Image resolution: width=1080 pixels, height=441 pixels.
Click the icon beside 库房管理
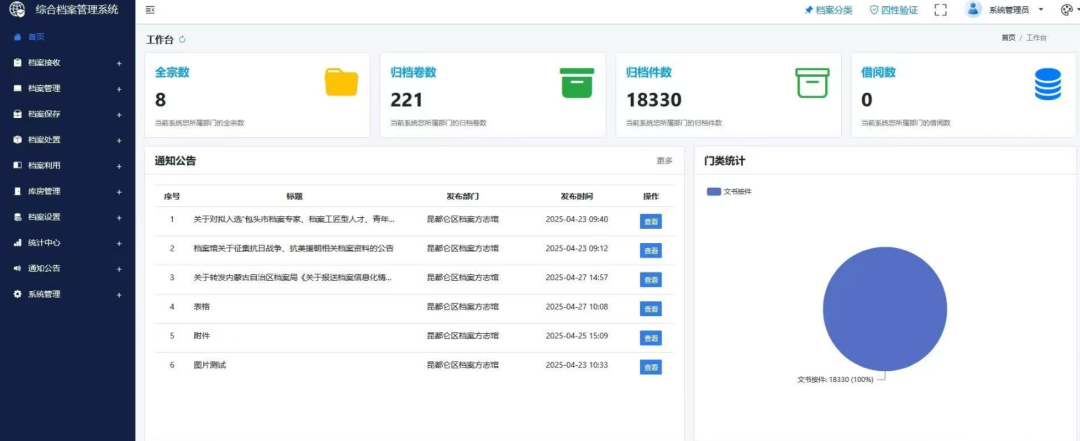18,192
